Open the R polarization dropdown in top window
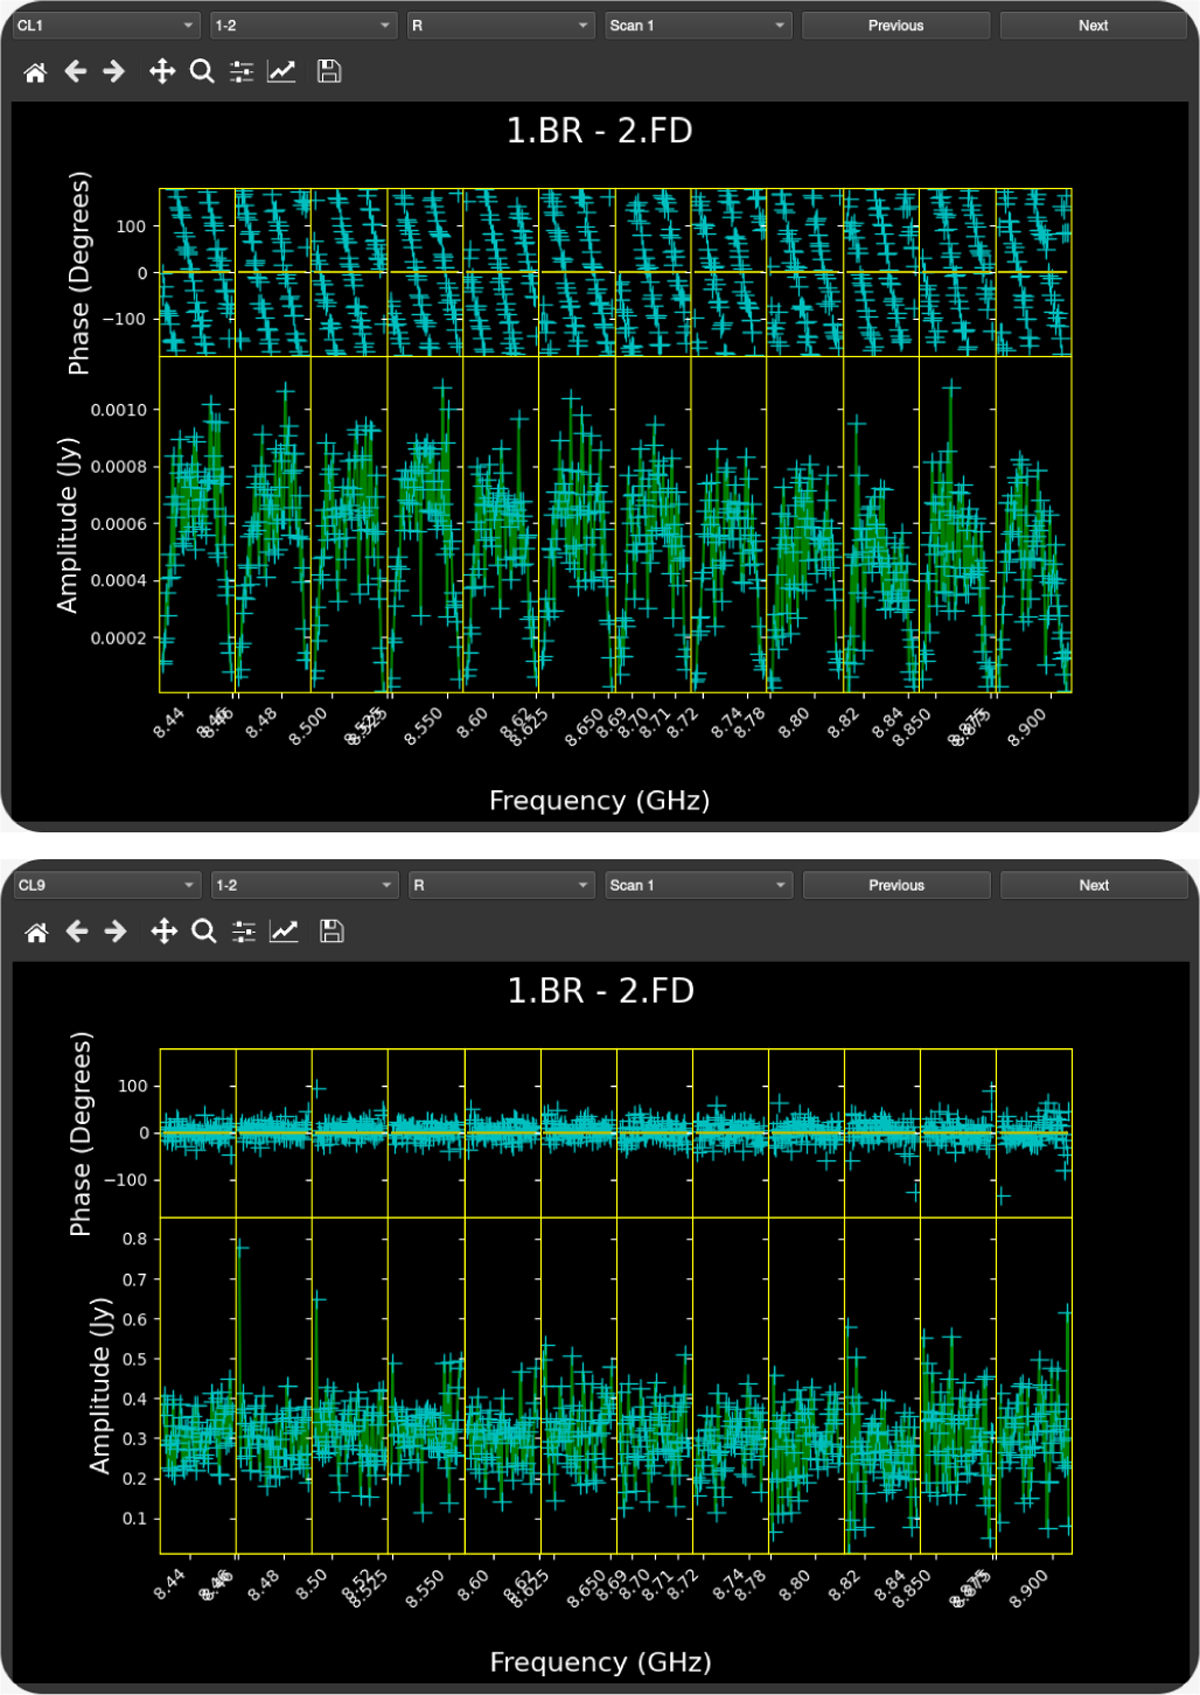Screen dimensions: 1200x1695 501,26
